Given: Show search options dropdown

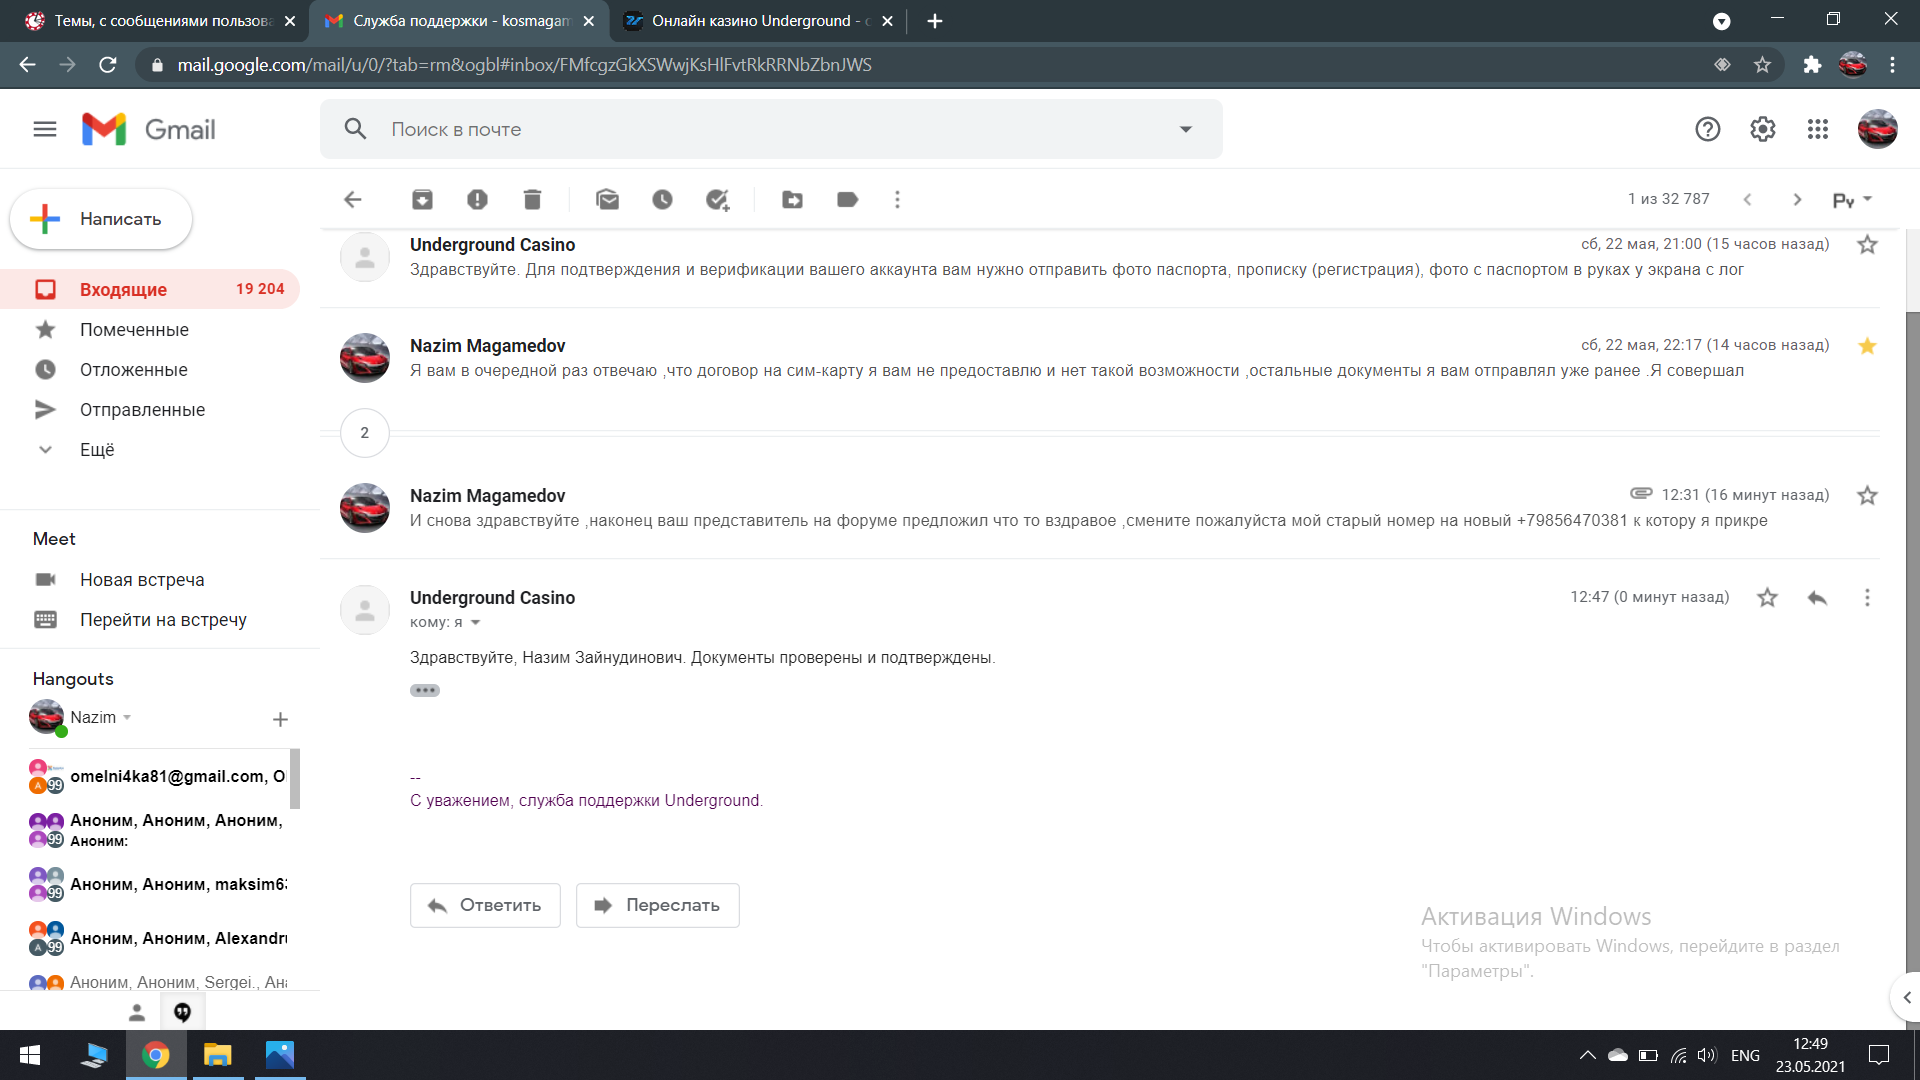Looking at the screenshot, I should pyautogui.click(x=1186, y=129).
